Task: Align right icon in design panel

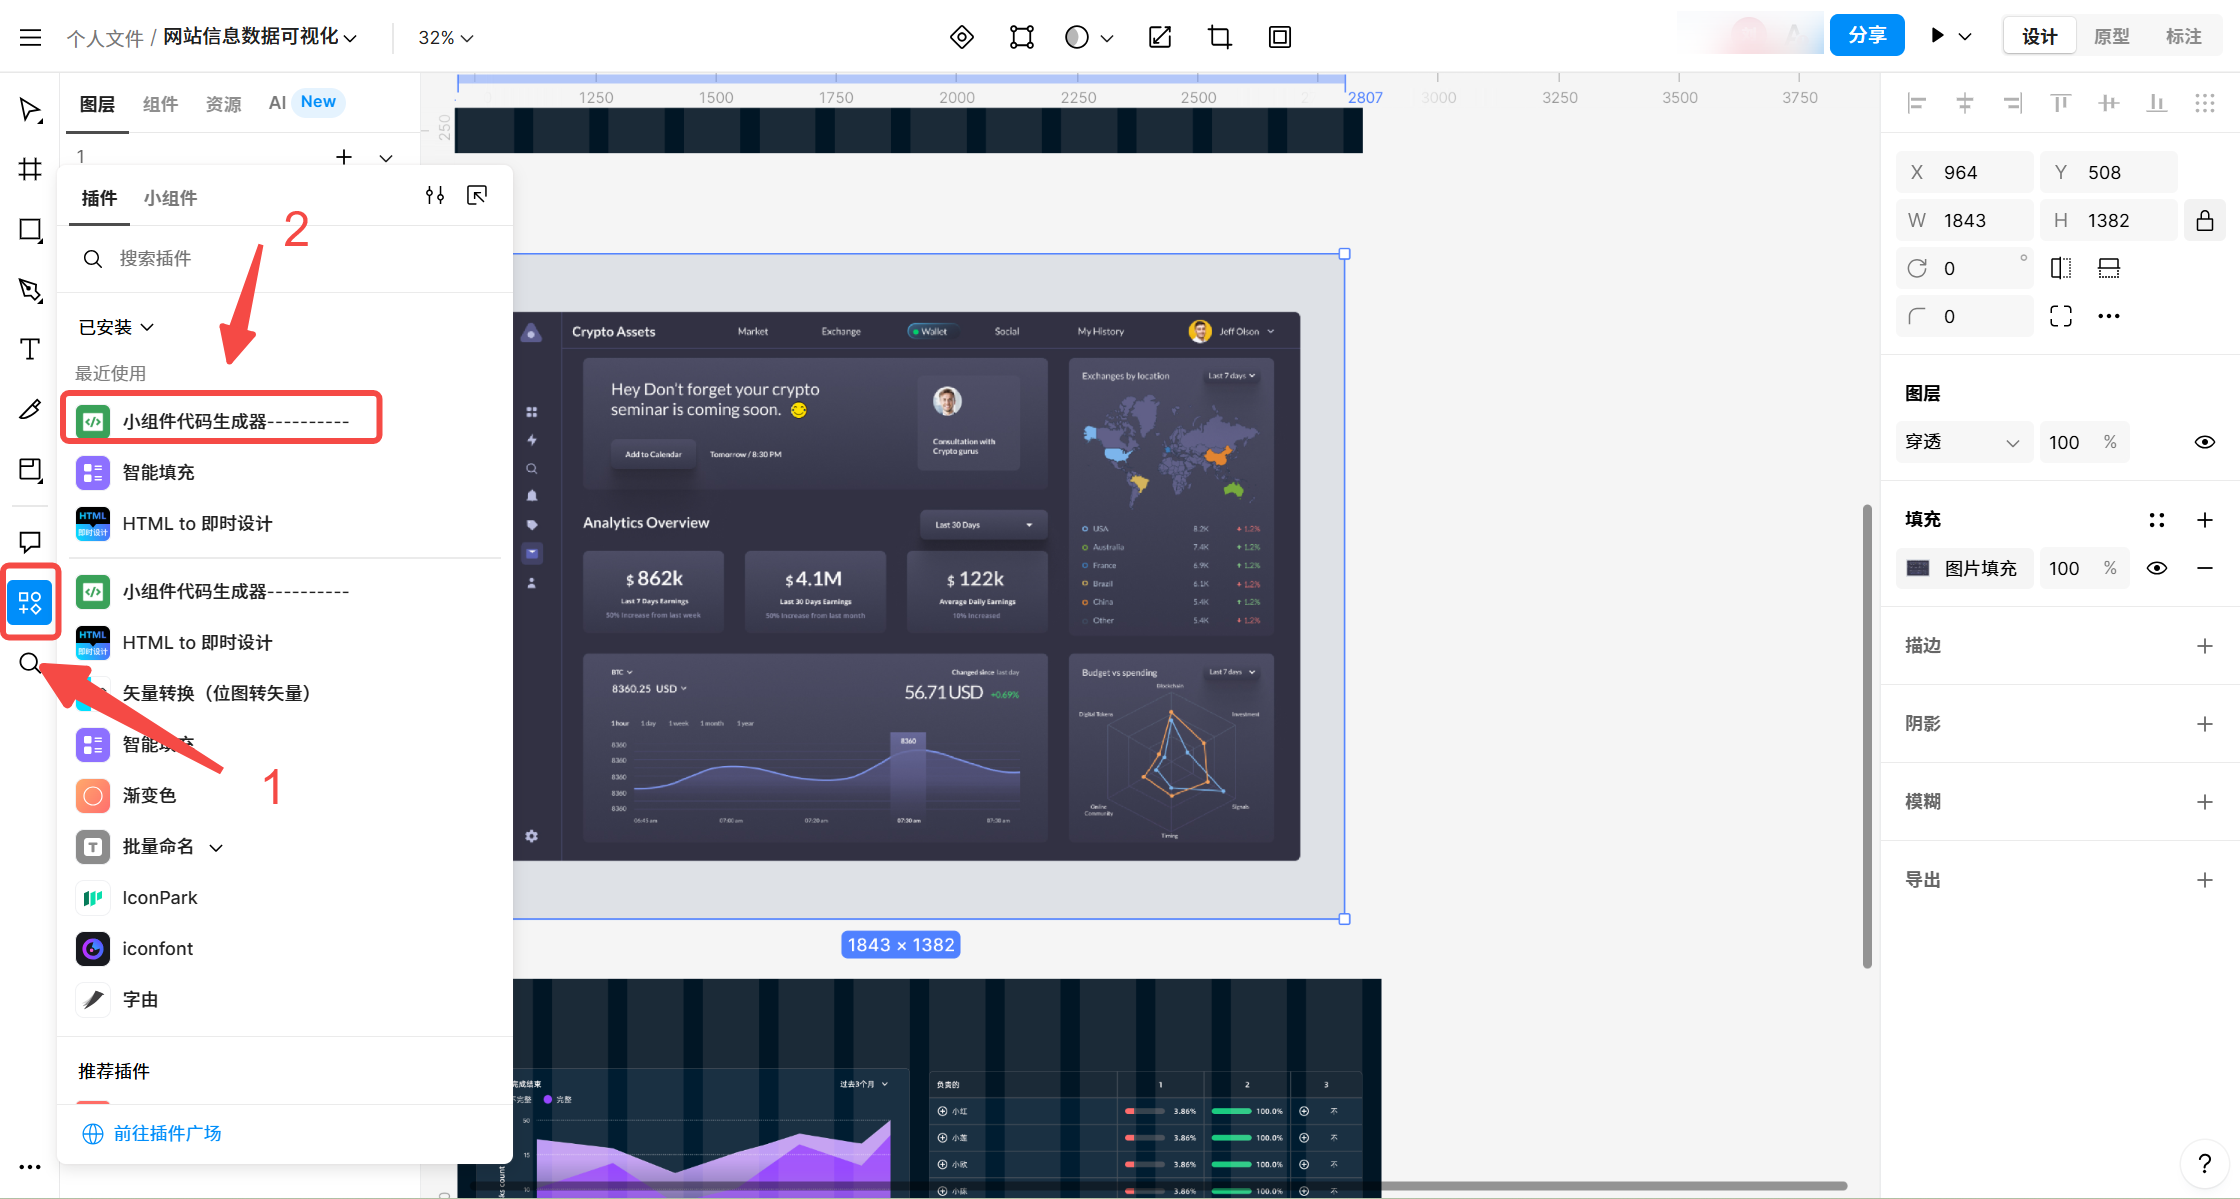Action: click(x=2013, y=103)
